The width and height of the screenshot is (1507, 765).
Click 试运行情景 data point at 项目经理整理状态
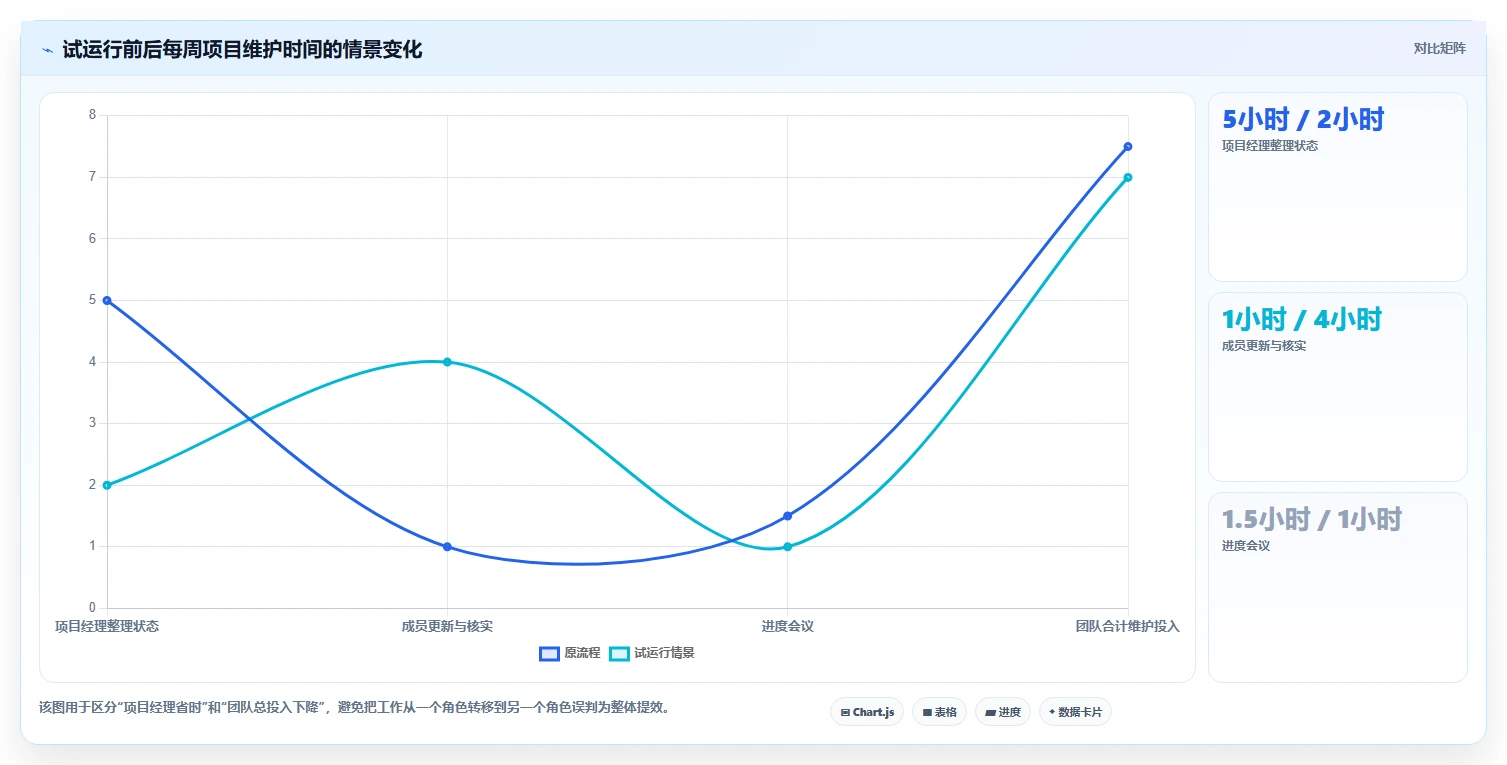click(x=107, y=485)
